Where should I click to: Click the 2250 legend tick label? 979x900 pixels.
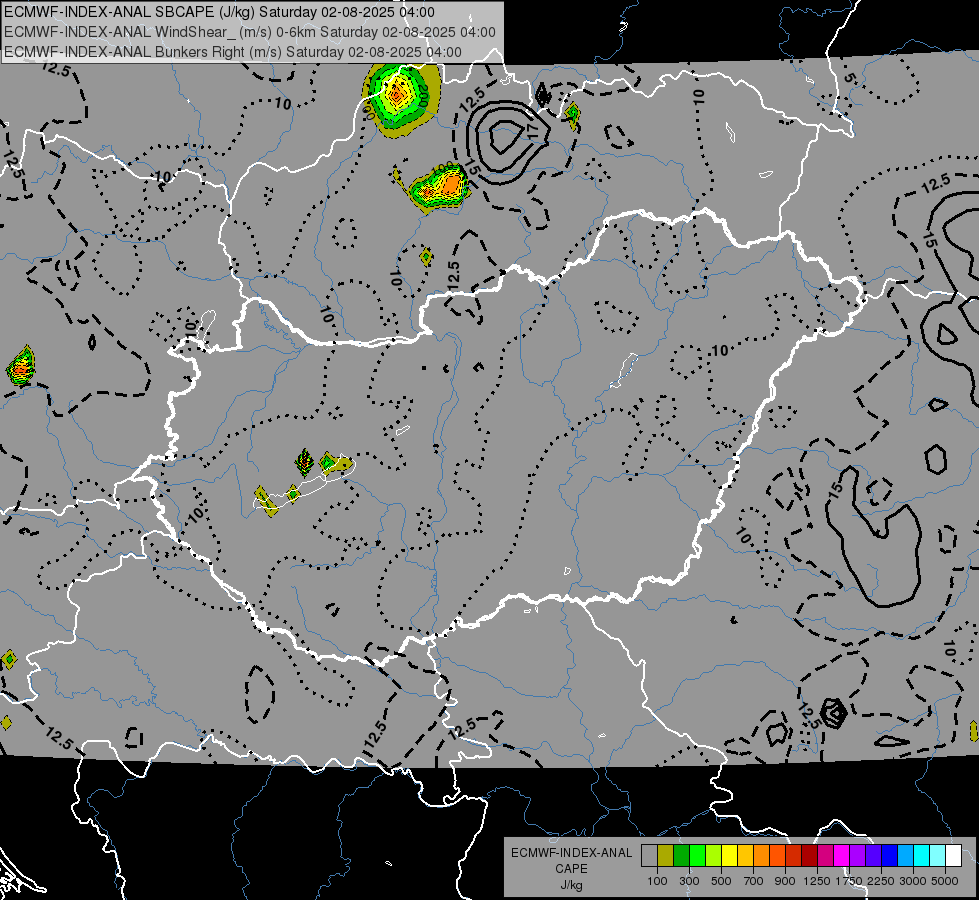(882, 881)
